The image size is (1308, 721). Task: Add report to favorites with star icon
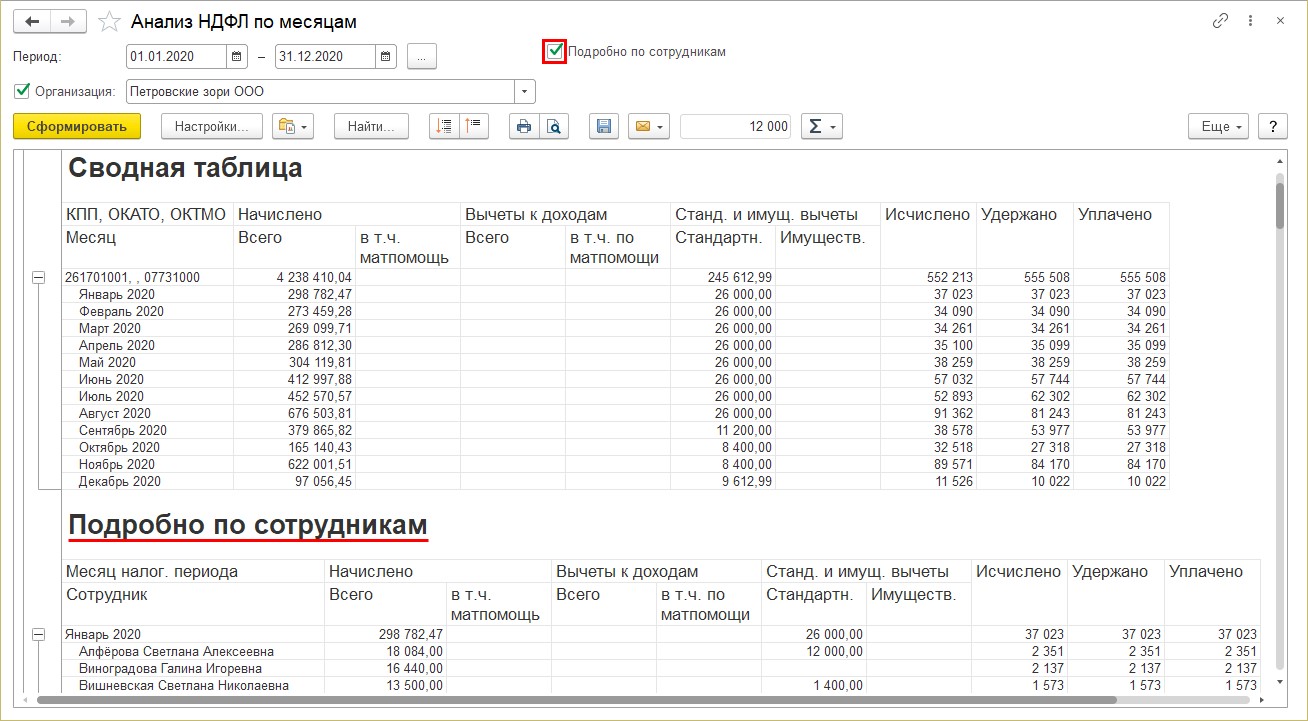coord(111,22)
